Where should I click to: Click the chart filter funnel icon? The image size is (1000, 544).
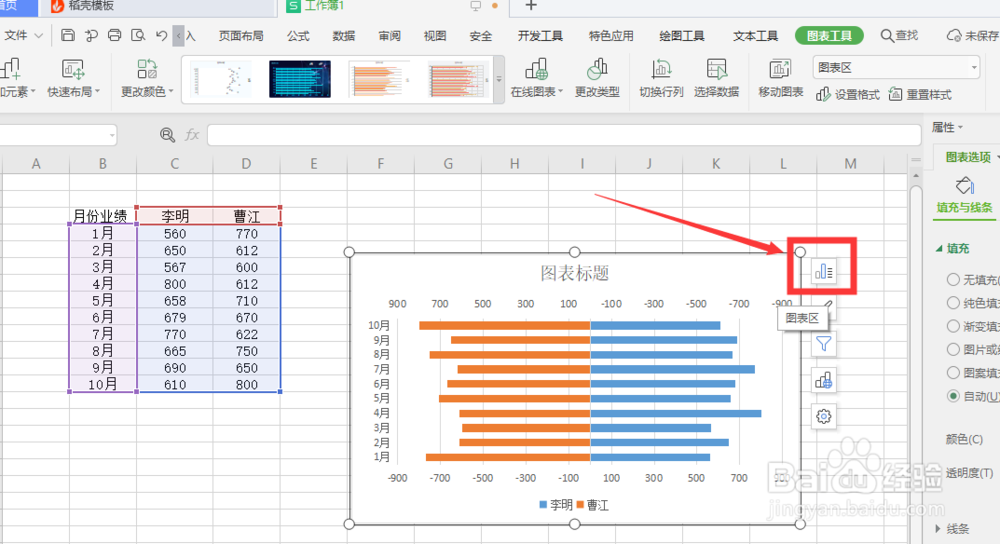tap(823, 344)
